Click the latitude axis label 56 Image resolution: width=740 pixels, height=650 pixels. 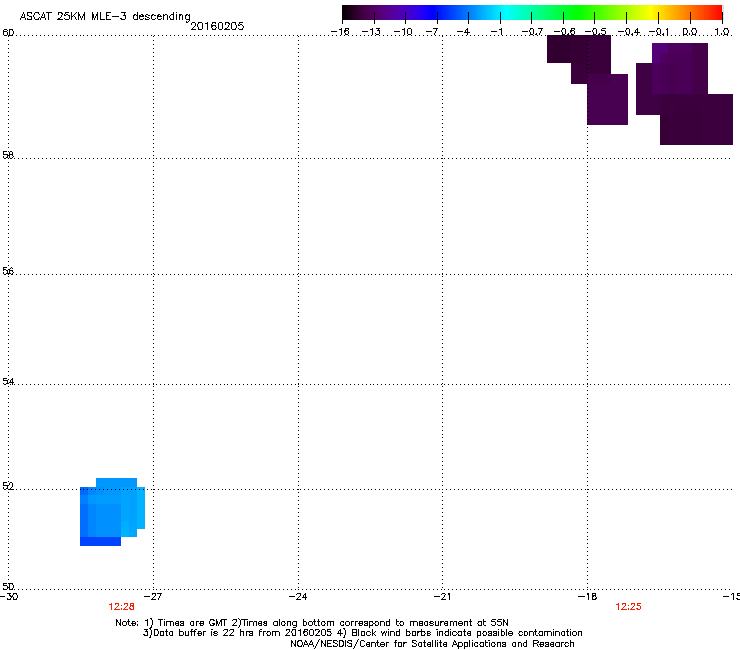(8, 271)
